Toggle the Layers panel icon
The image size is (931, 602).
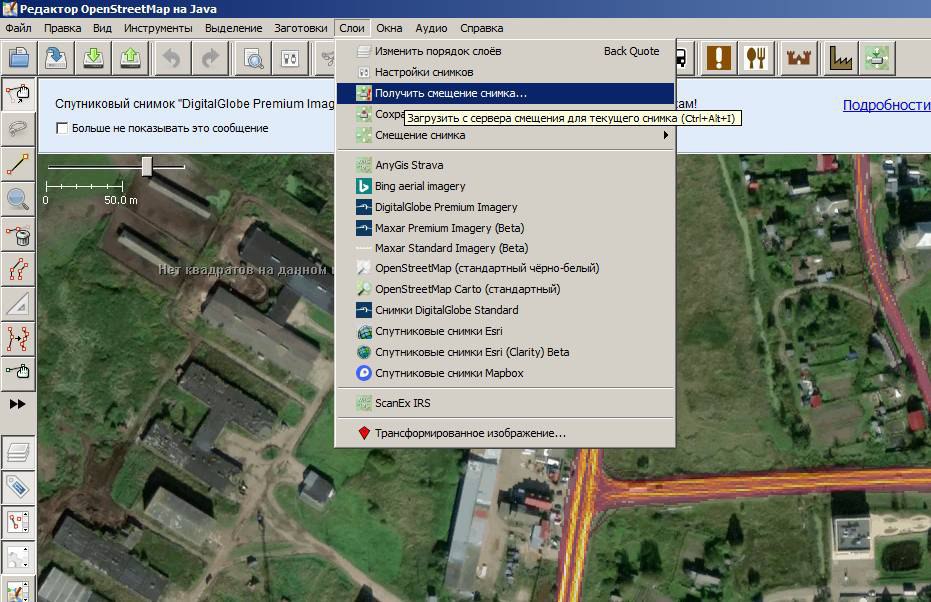[18, 452]
